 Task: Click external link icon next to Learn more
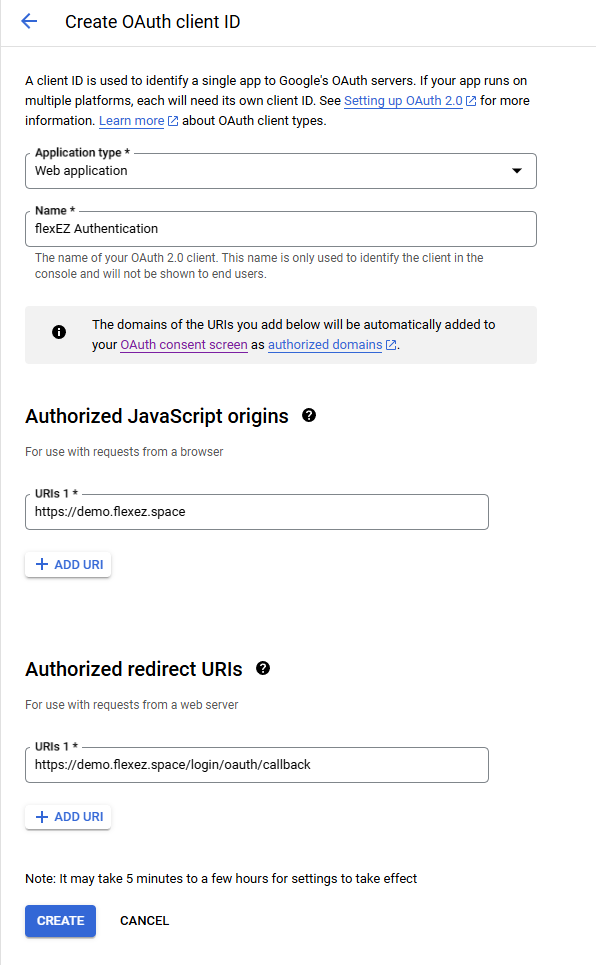click(173, 121)
